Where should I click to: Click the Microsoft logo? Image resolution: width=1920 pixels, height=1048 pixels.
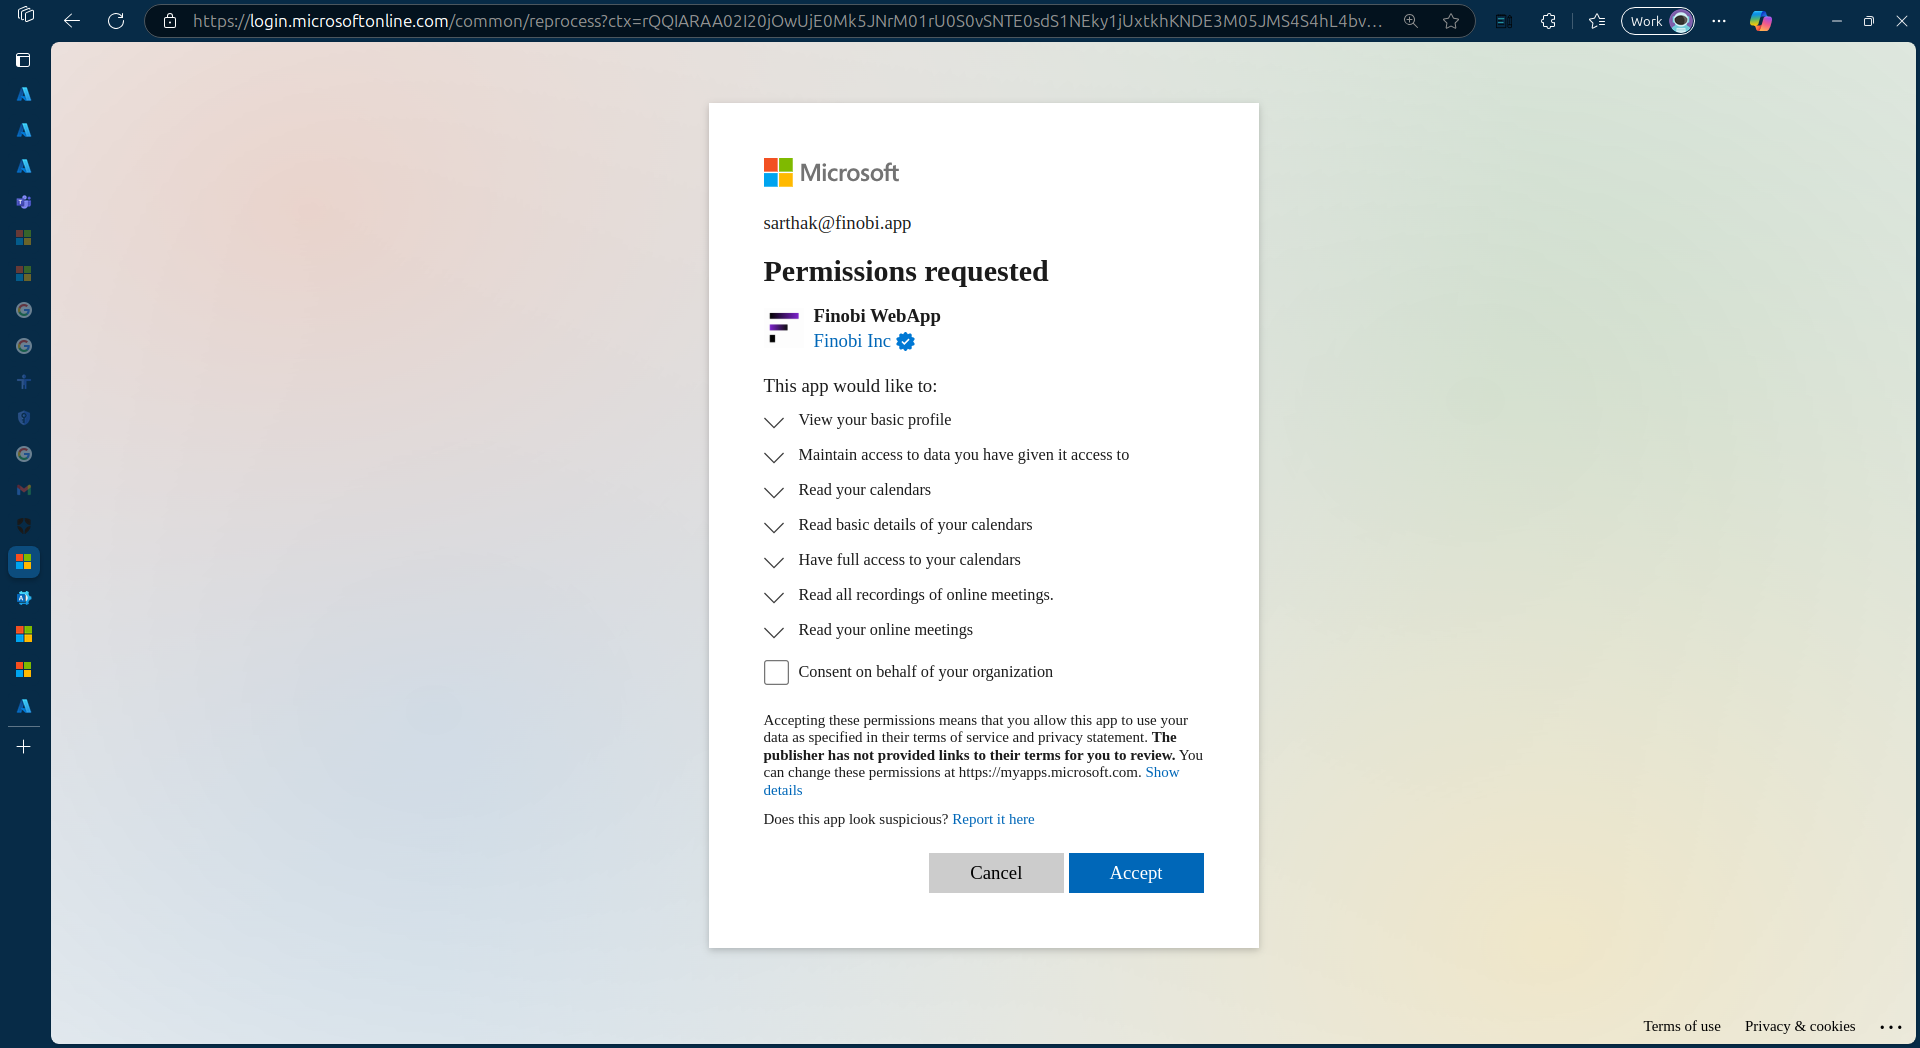(x=831, y=172)
